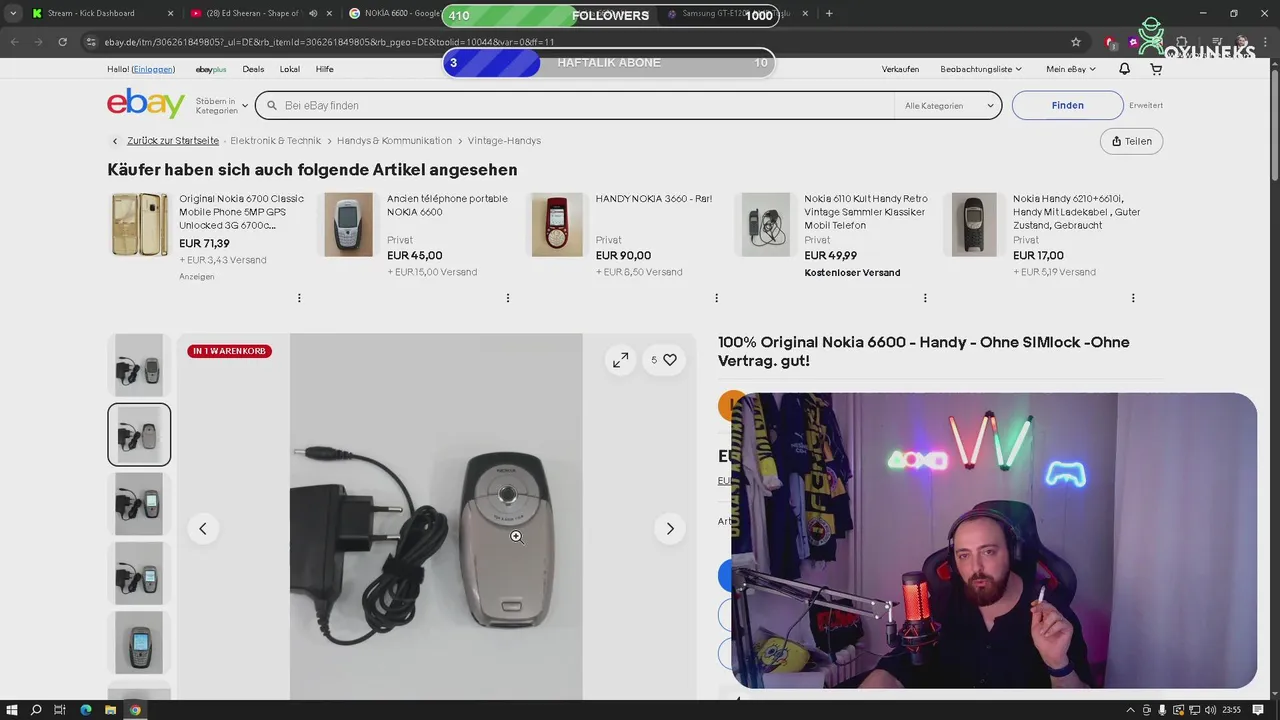1280x720 pixels.
Task: Add item to watchlist with heart icon
Action: tap(665, 360)
